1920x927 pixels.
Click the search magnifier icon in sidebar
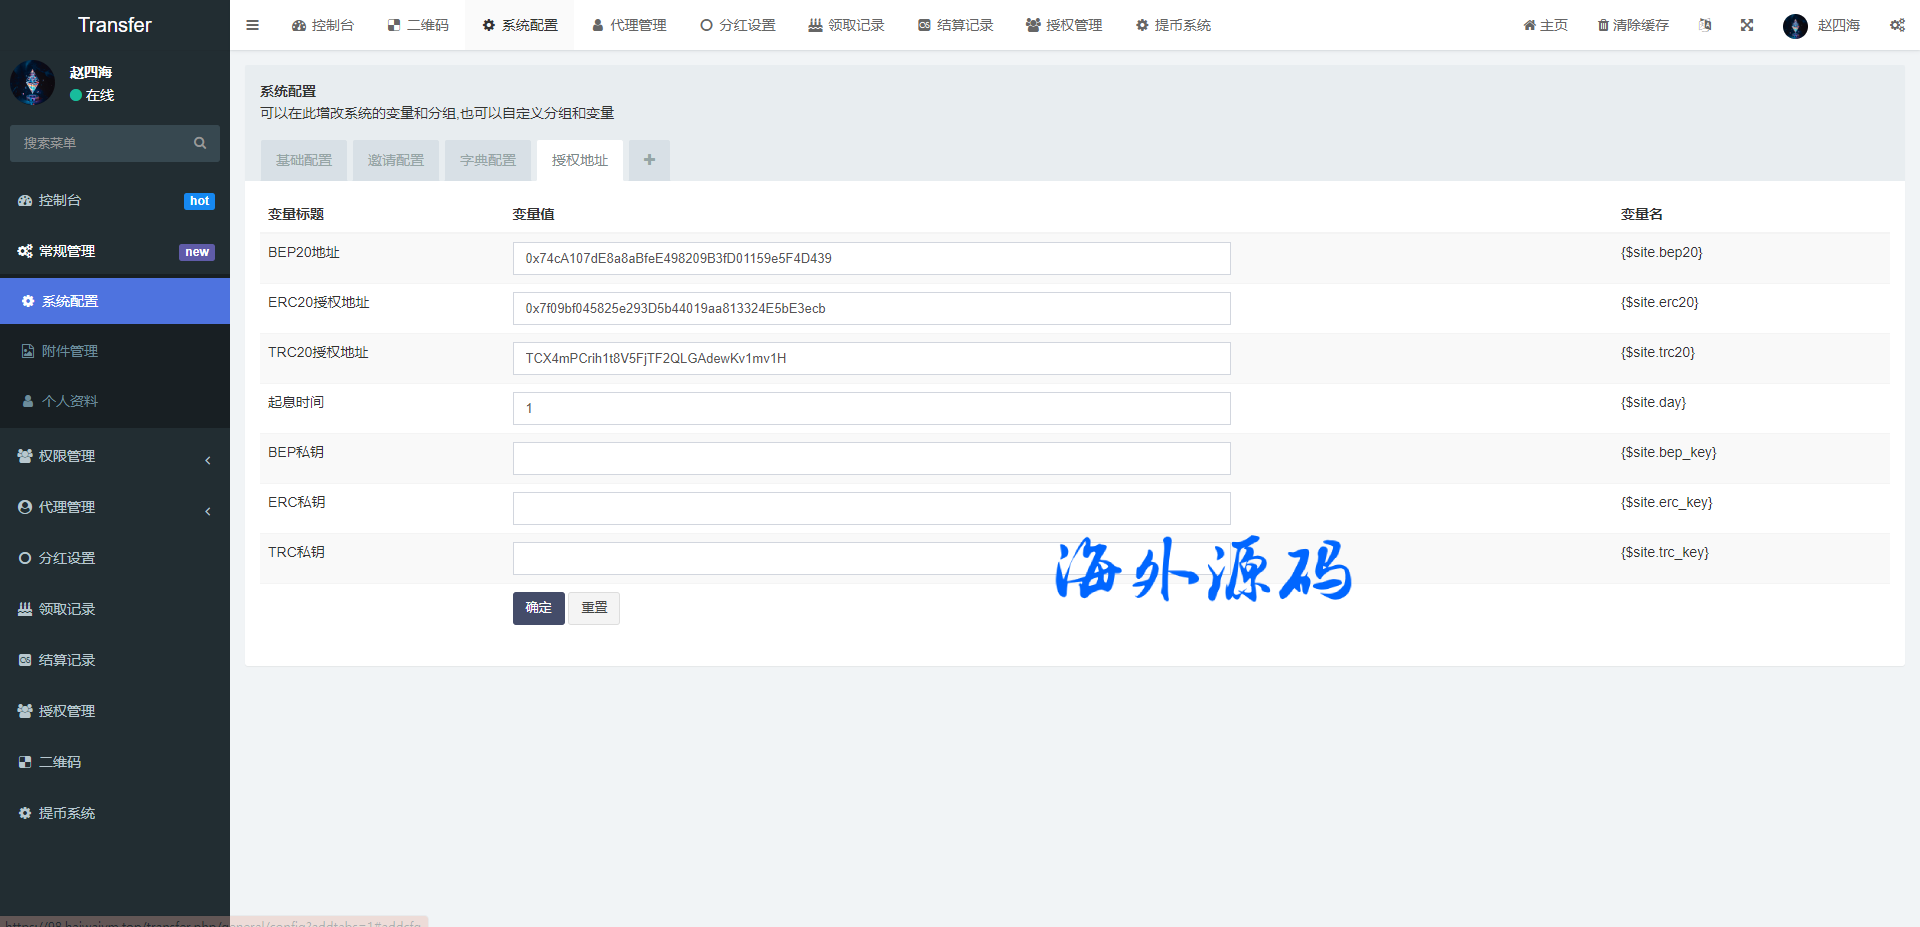pos(200,143)
